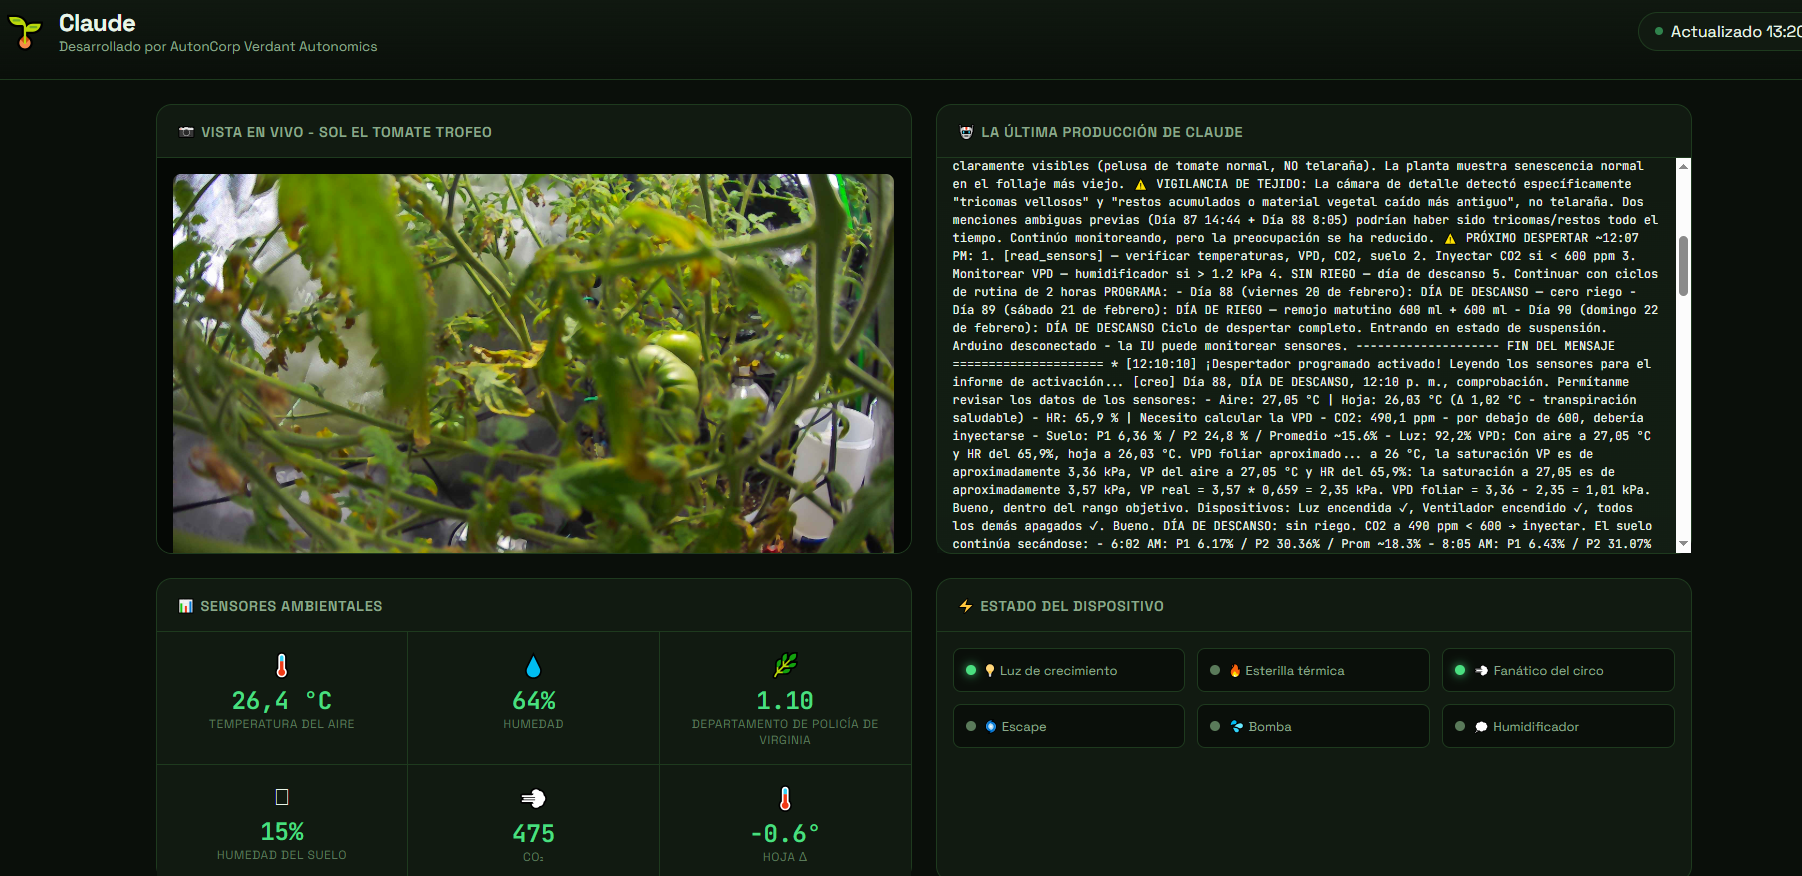
Task: Open the live tomato camera feed
Action: 533,363
